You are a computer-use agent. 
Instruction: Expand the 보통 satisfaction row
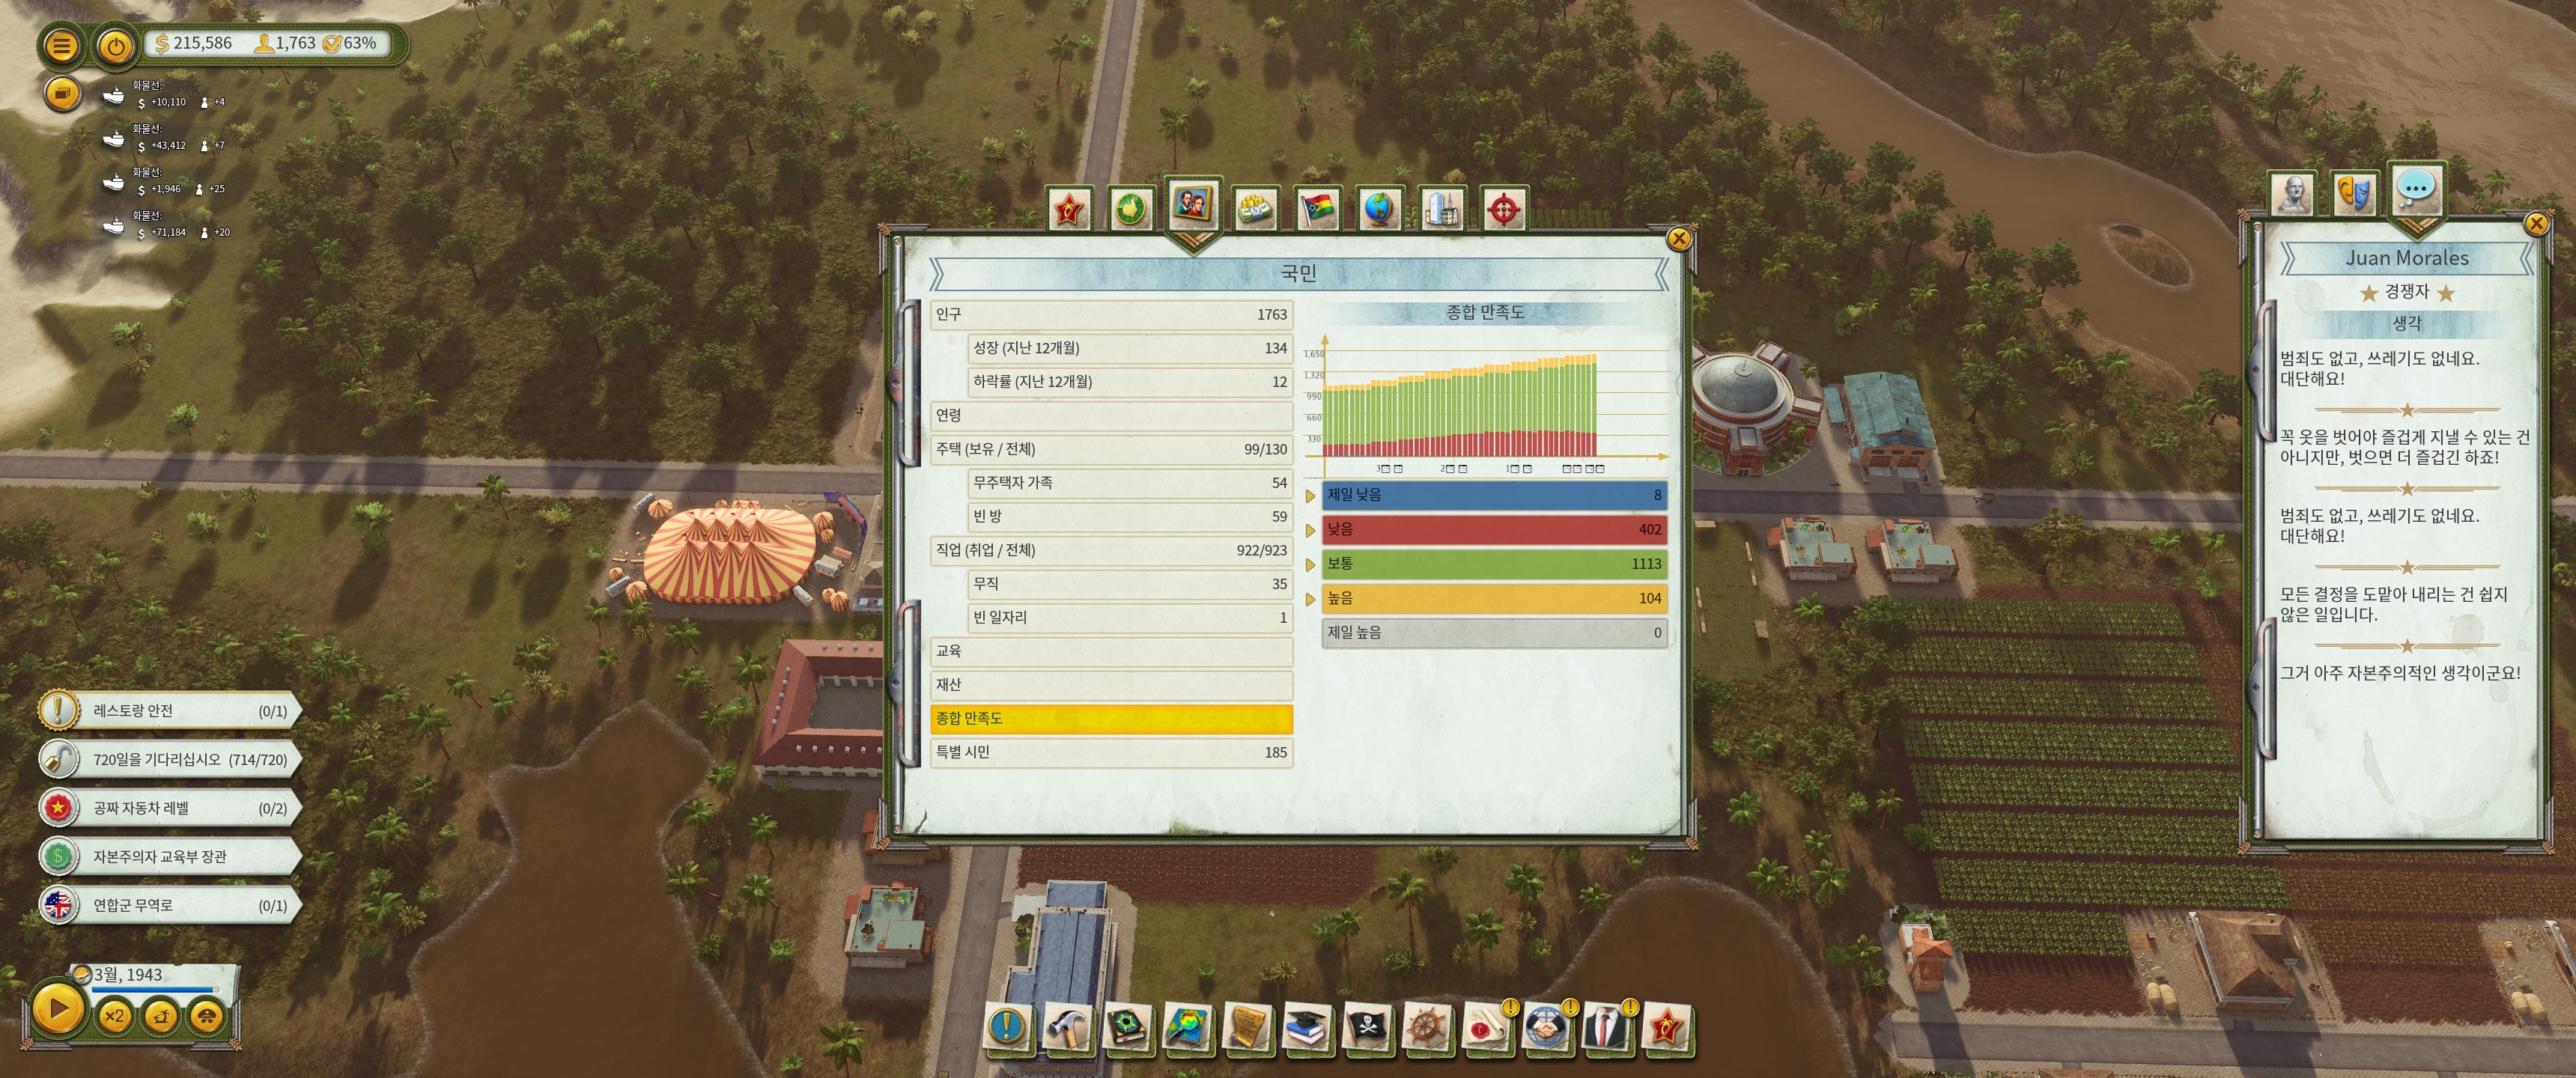tap(1310, 565)
